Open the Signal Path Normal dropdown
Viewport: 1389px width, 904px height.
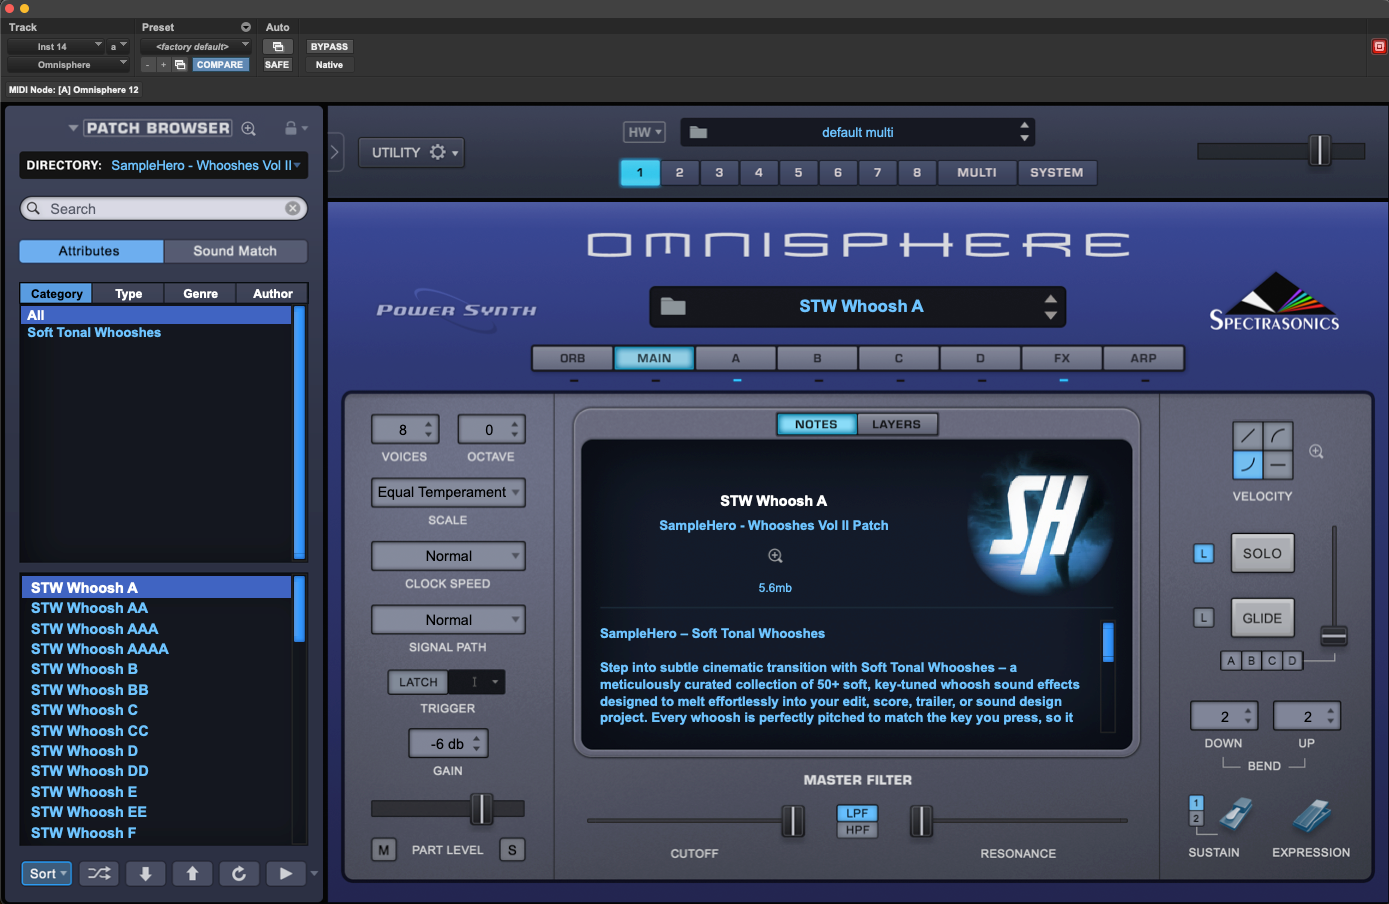448,620
